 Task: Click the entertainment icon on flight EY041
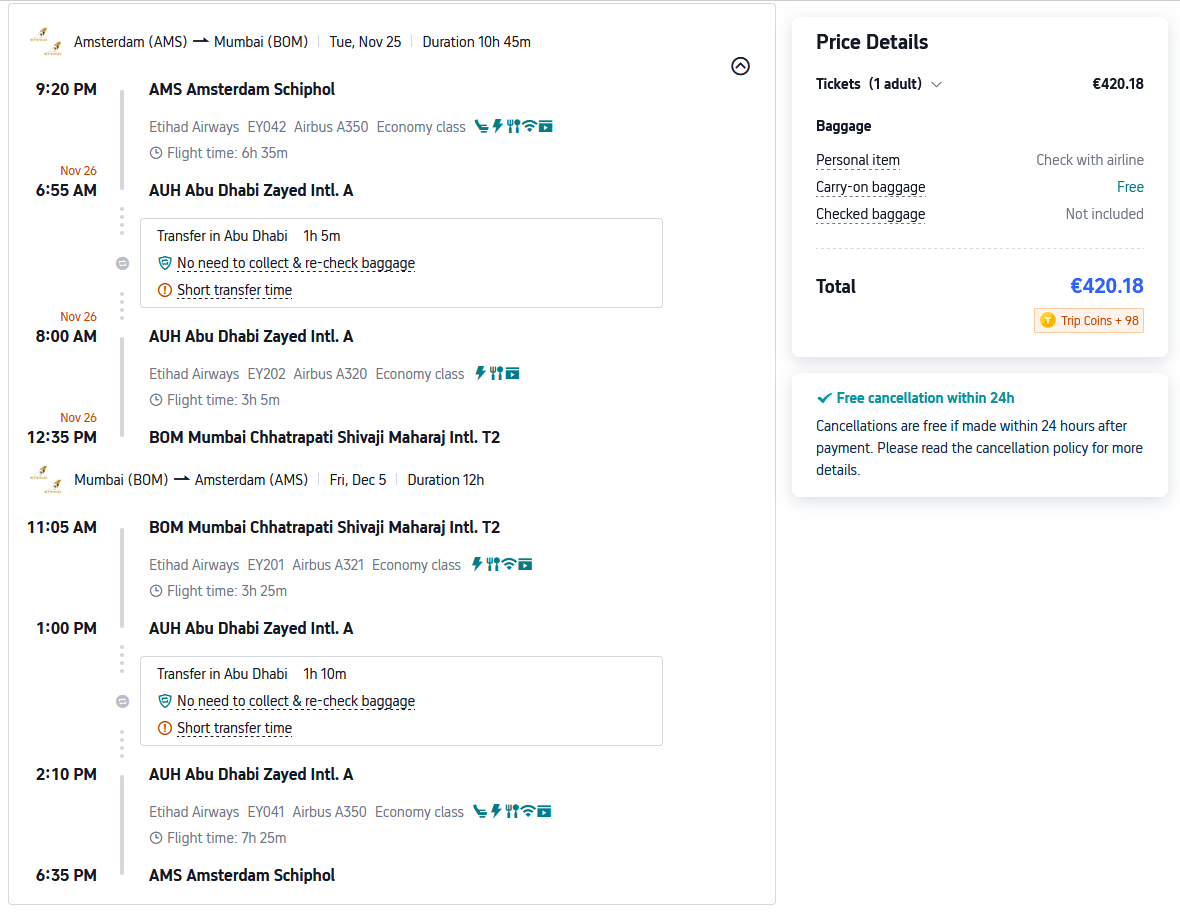tap(544, 812)
